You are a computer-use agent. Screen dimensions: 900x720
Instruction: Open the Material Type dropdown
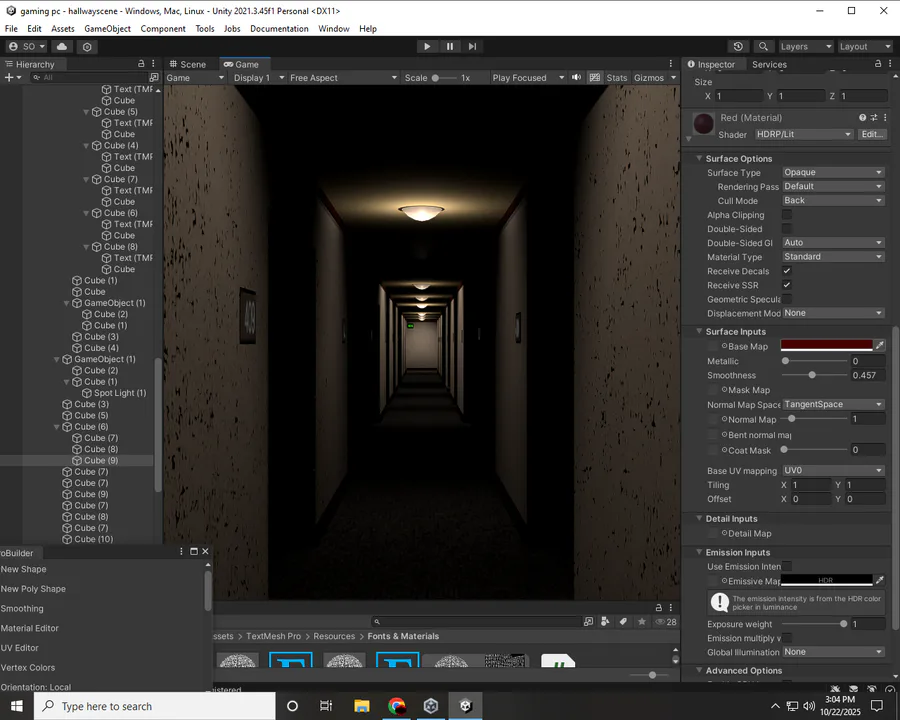833,257
